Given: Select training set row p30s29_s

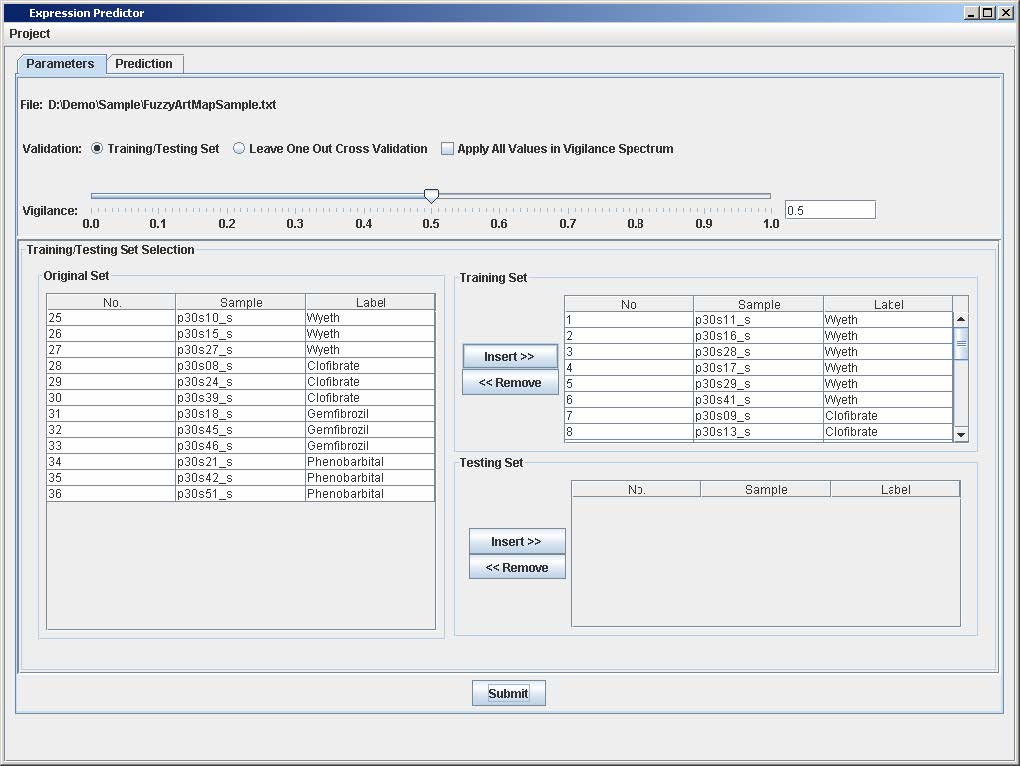Looking at the screenshot, I should click(758, 384).
